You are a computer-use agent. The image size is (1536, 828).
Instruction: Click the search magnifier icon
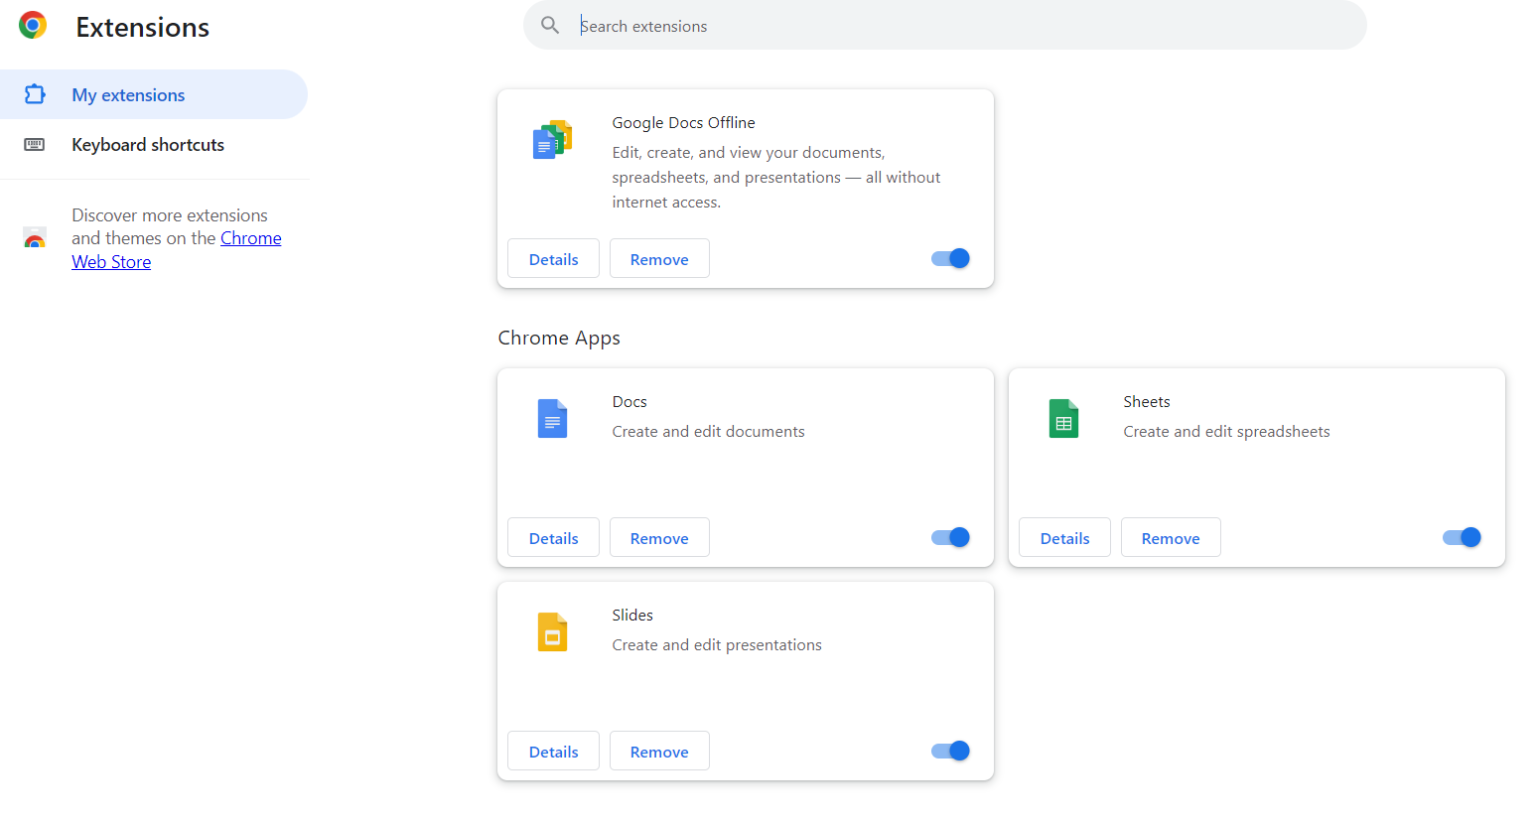coord(550,25)
